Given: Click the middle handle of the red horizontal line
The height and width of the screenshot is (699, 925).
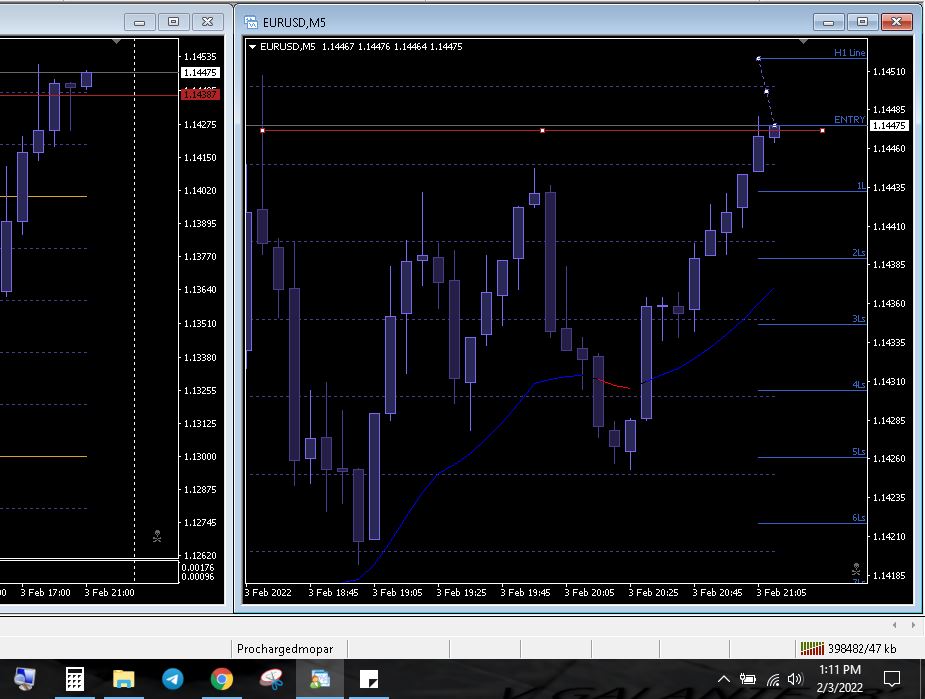Looking at the screenshot, I should click(542, 130).
